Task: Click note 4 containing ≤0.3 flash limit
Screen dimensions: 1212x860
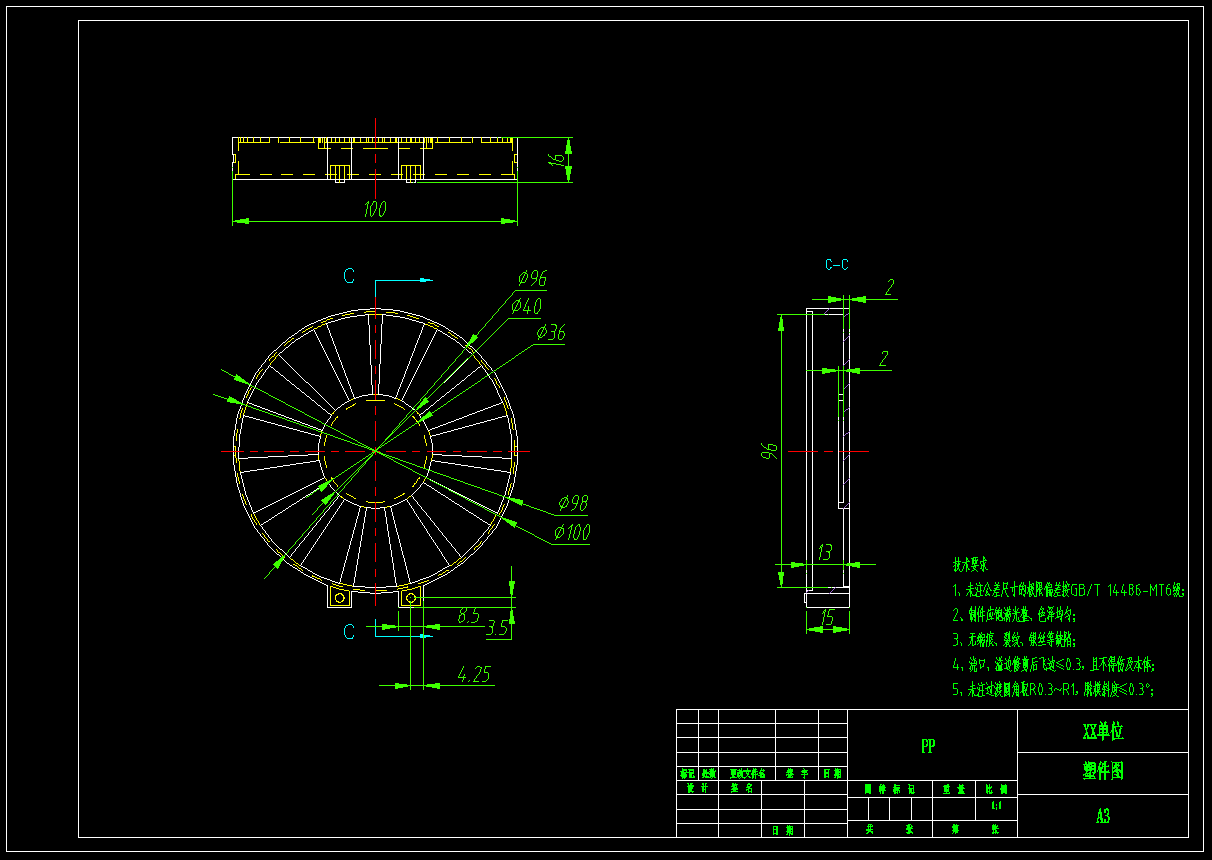Action: click(x=1055, y=664)
